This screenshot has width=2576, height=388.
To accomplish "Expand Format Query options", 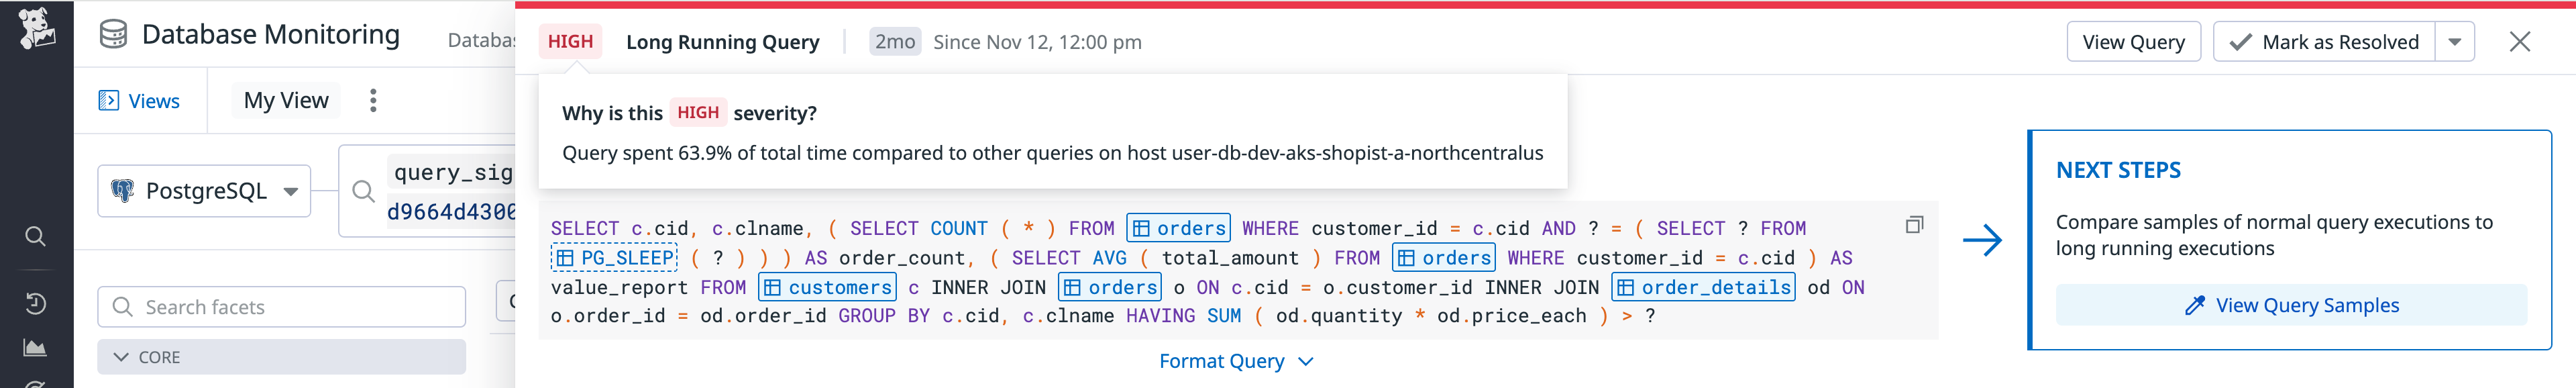I will (1235, 361).
